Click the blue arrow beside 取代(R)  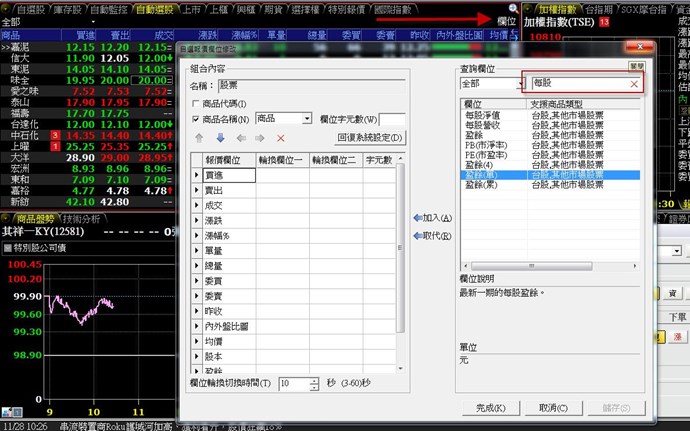click(x=418, y=236)
